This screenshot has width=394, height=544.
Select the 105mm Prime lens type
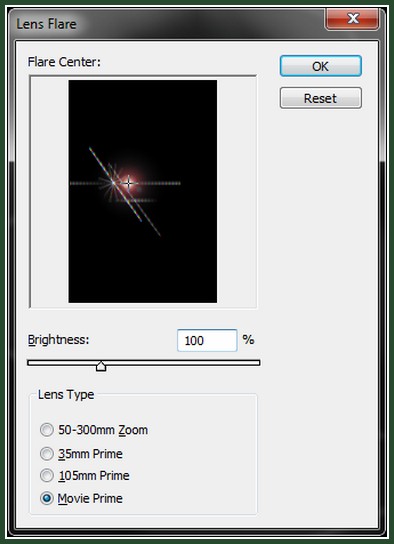point(46,475)
